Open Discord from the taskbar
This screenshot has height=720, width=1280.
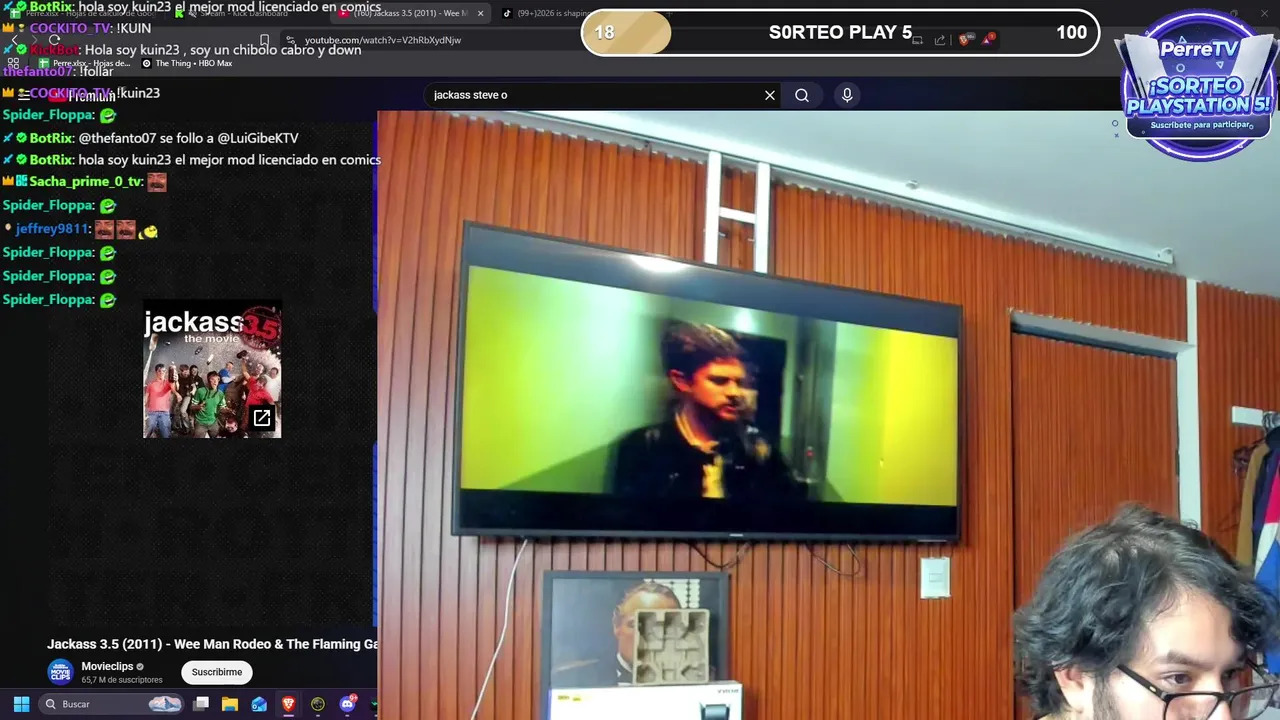347,704
